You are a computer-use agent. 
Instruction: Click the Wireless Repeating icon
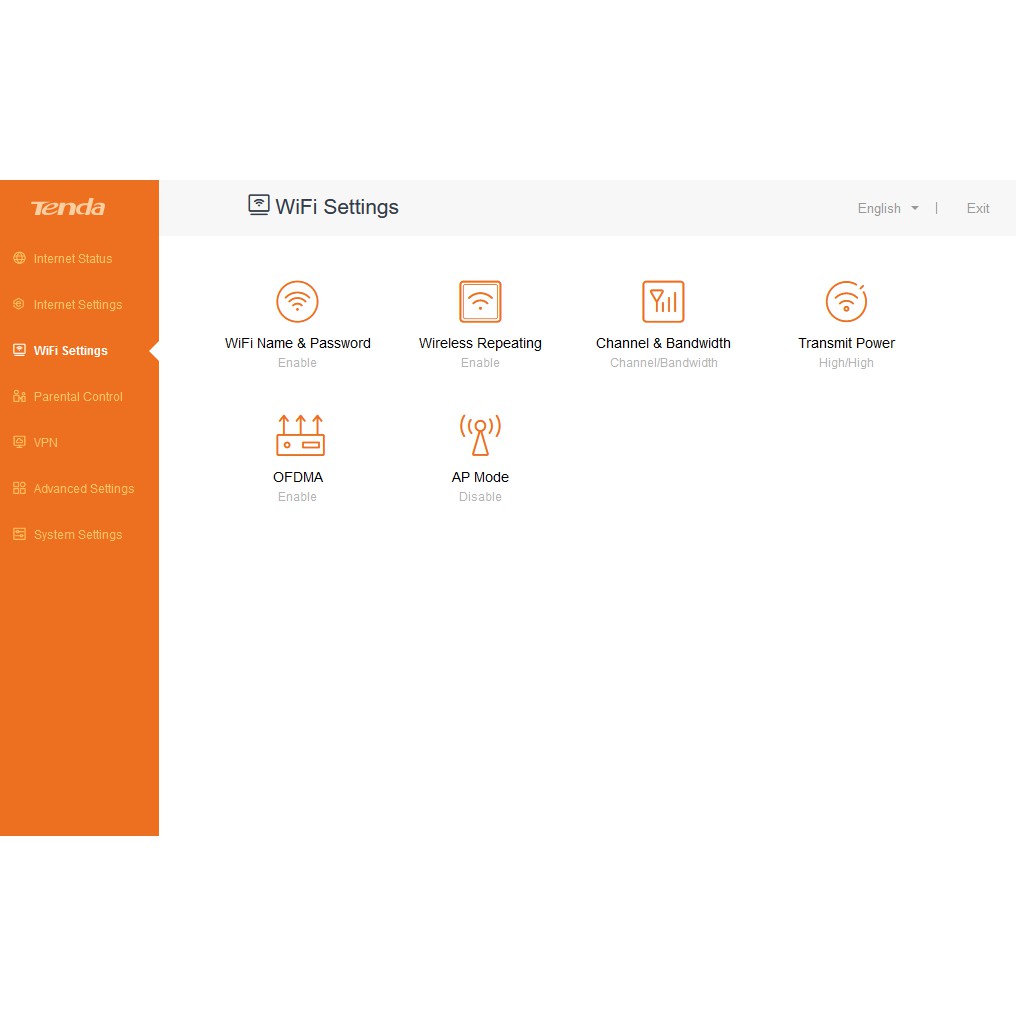click(480, 301)
